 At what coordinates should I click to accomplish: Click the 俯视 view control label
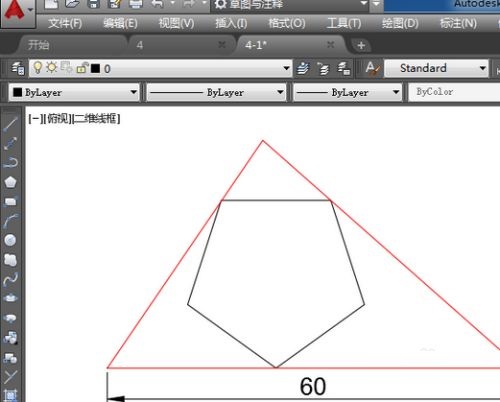click(57, 119)
